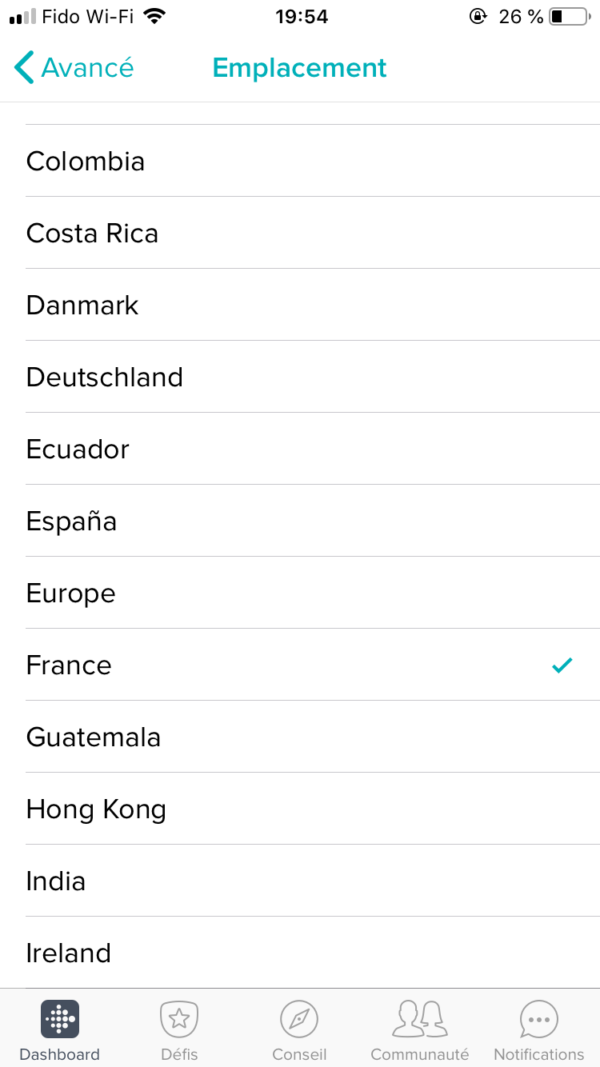Tap the Emplacement page title
This screenshot has width=600, height=1067.
299,68
